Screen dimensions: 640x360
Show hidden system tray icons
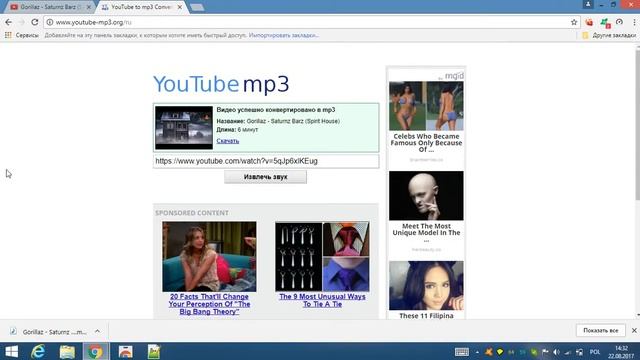[477, 352]
